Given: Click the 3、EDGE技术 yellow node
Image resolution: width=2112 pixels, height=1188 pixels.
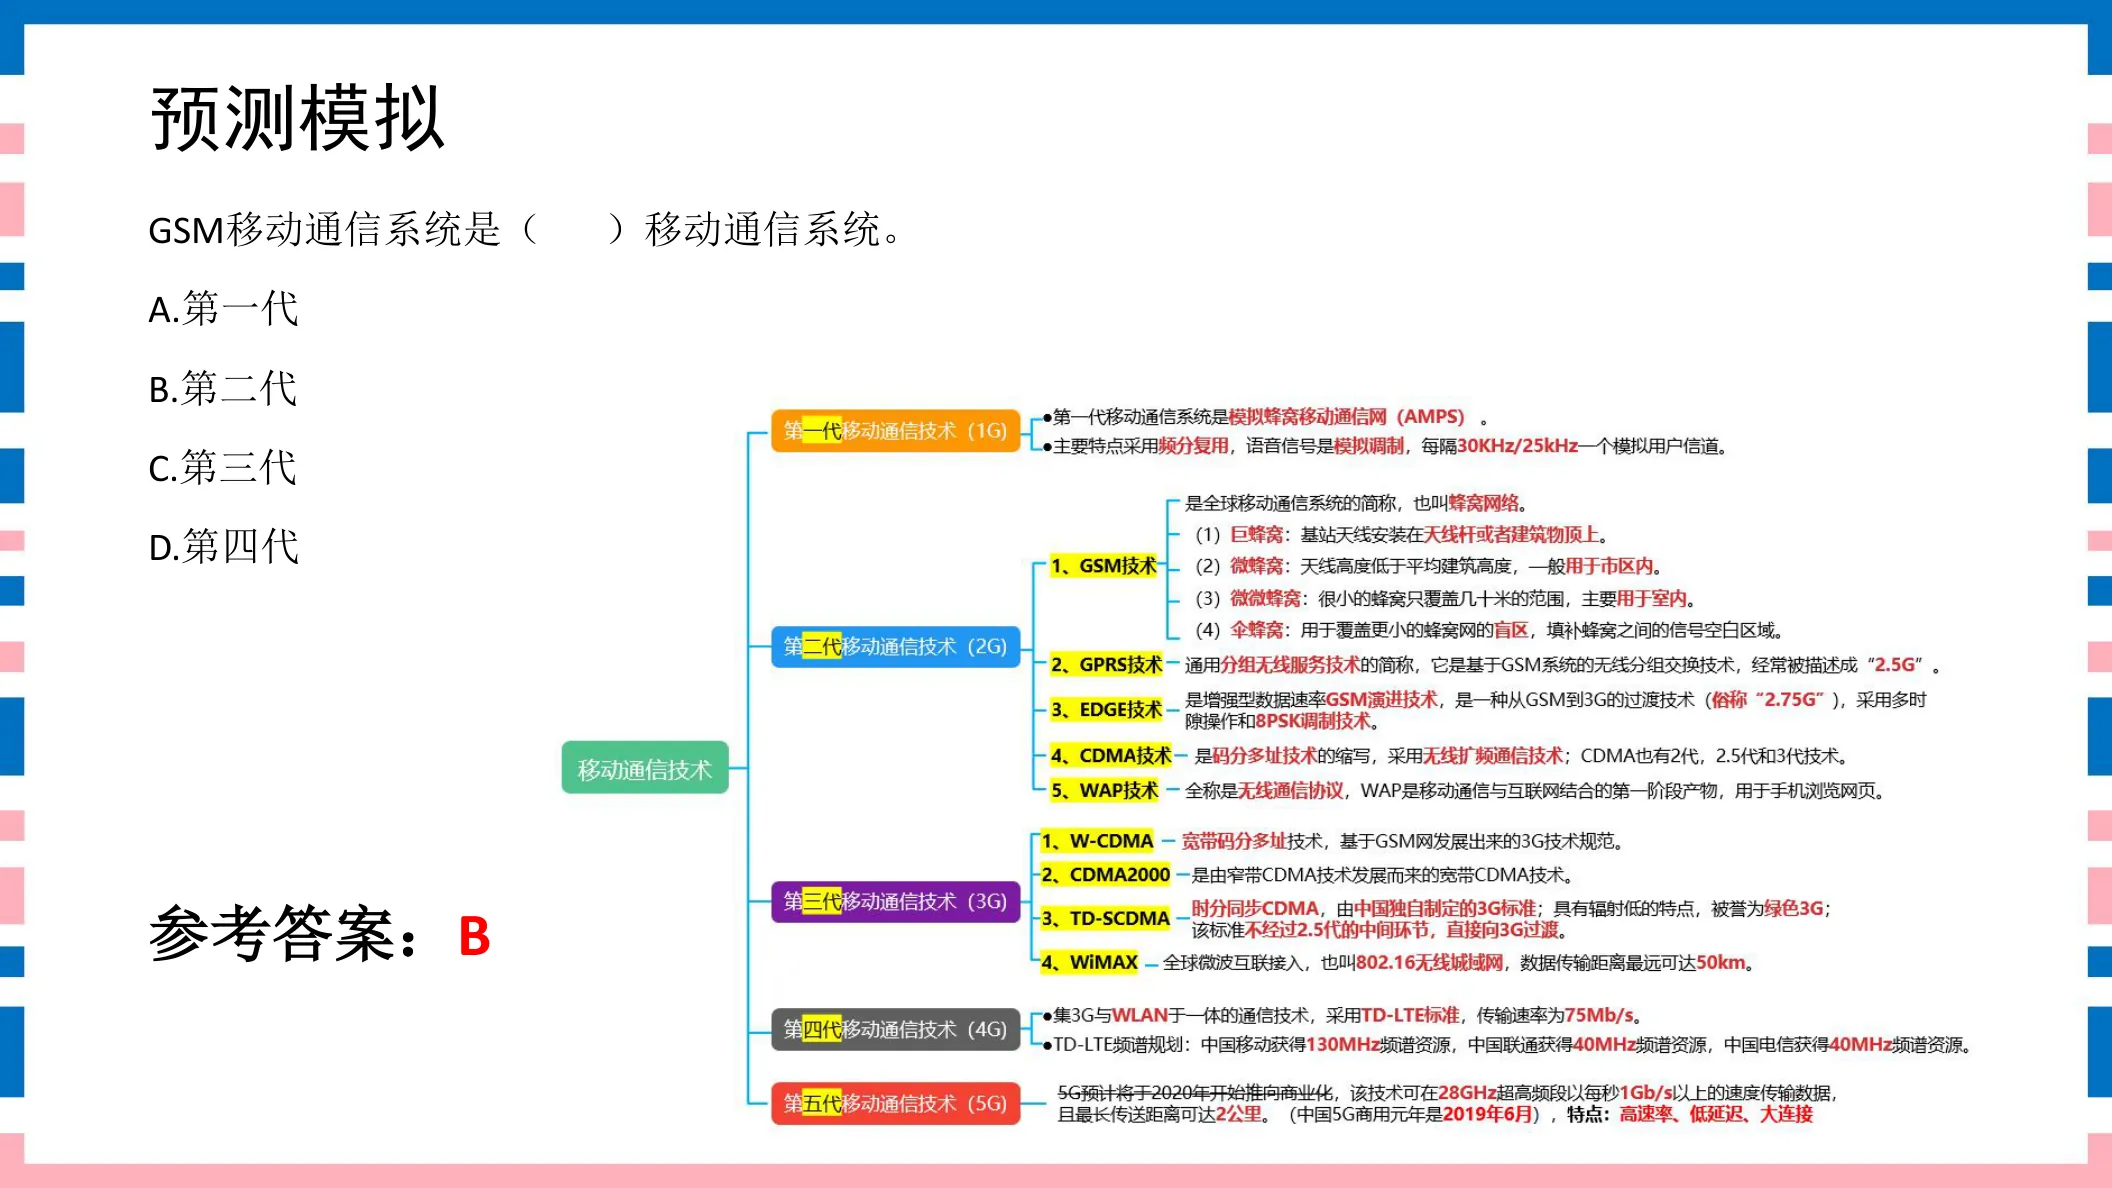Looking at the screenshot, I should 1106,710.
